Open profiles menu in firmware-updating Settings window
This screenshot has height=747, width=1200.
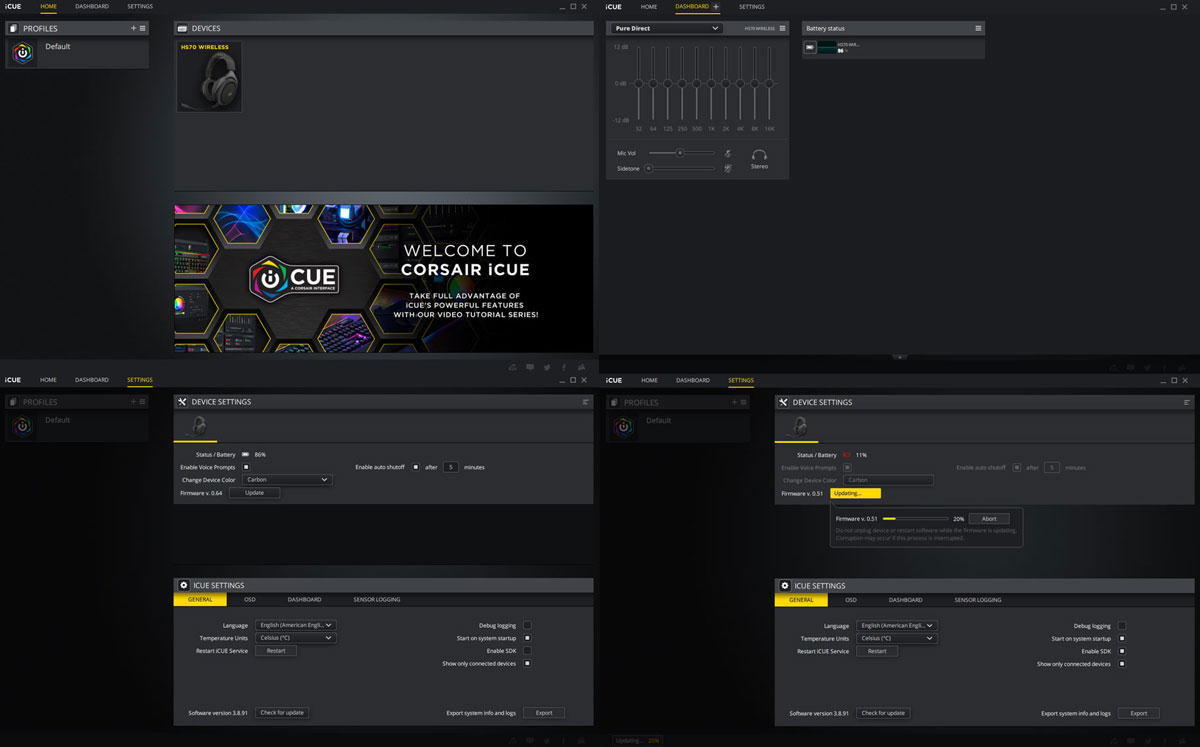point(744,402)
